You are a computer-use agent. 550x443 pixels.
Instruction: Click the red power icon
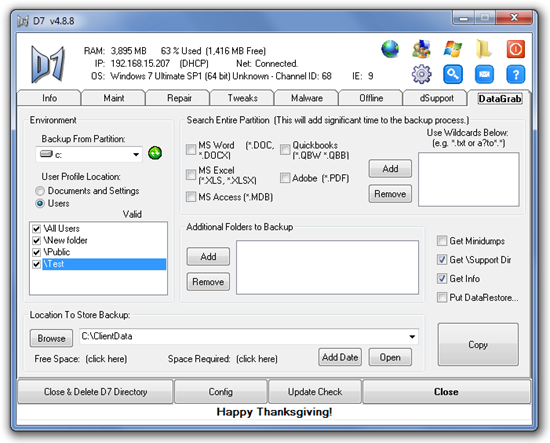pyautogui.click(x=516, y=48)
